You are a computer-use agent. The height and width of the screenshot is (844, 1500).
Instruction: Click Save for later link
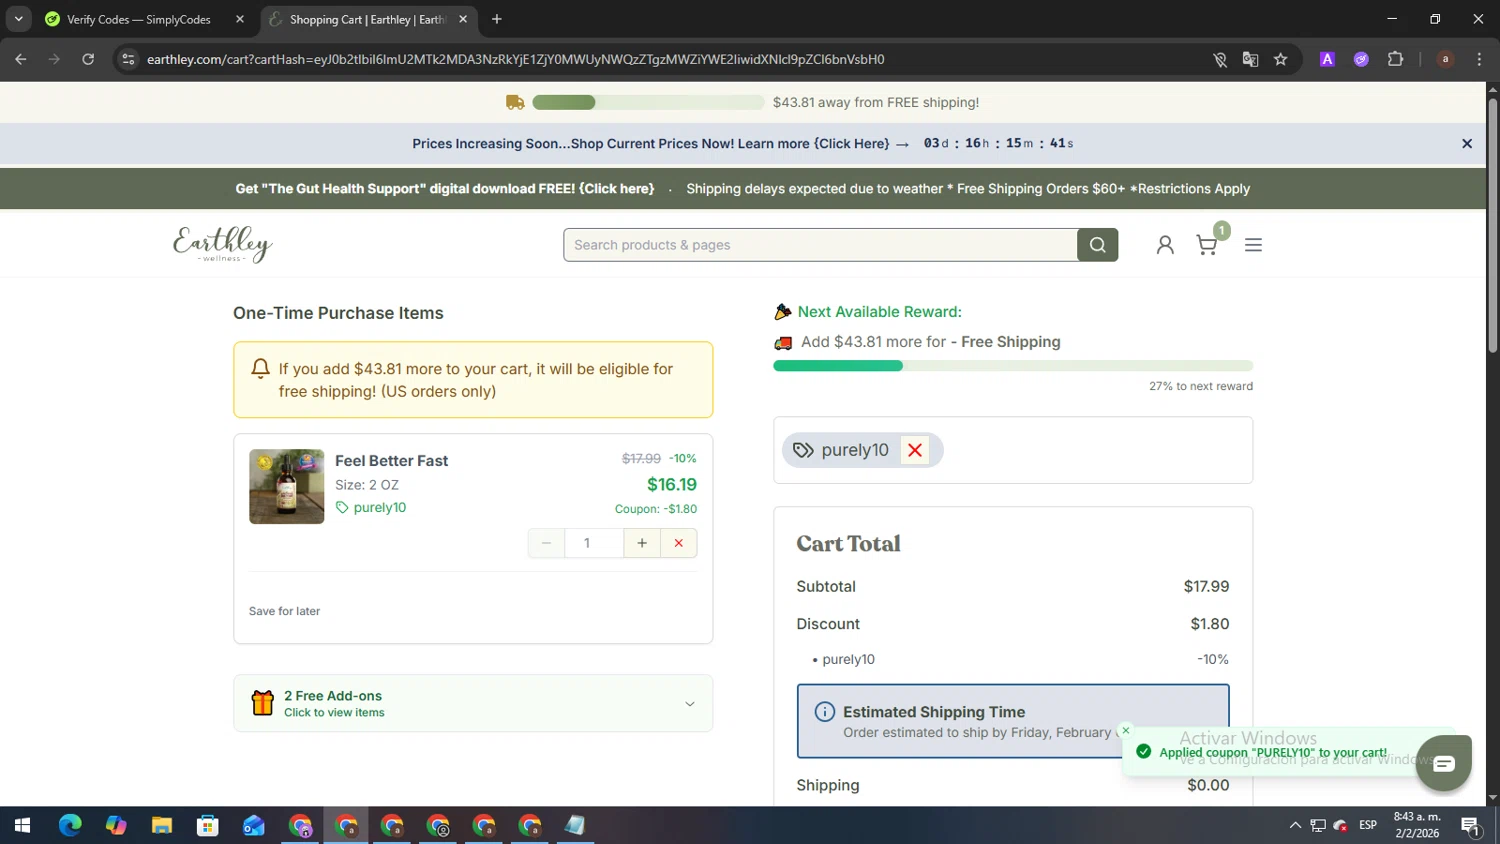tap(284, 611)
